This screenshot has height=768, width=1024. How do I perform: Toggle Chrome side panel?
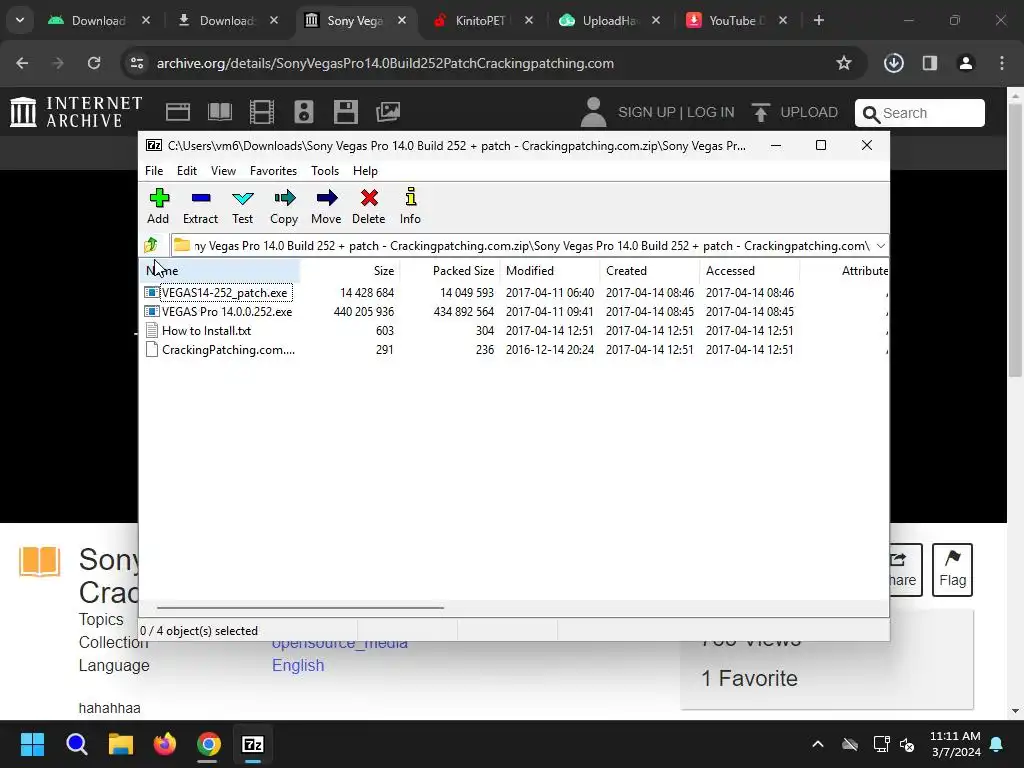930,63
